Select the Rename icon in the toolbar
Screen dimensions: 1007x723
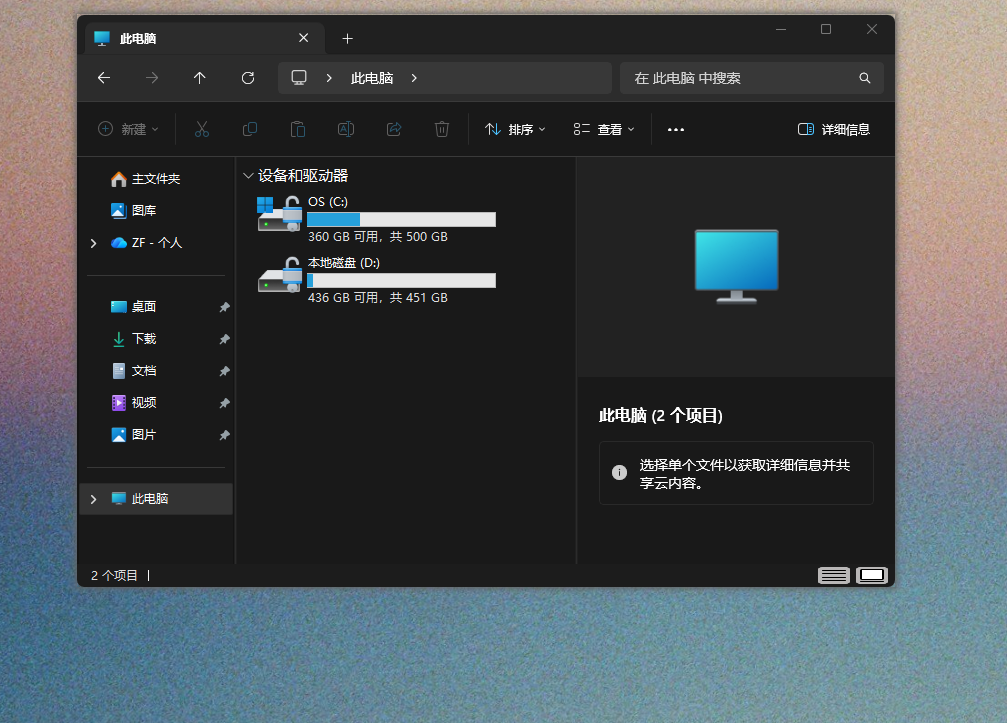(x=345, y=129)
